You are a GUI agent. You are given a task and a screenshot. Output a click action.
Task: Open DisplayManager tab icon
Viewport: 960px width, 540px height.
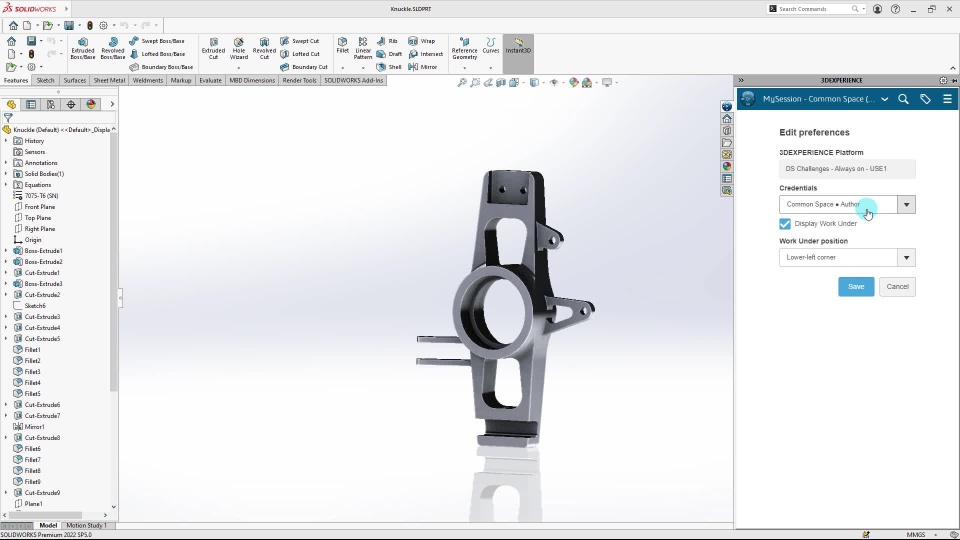point(91,105)
